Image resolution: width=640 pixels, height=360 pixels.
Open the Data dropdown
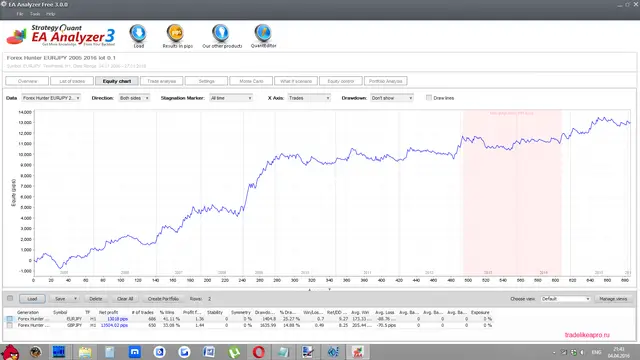51,98
